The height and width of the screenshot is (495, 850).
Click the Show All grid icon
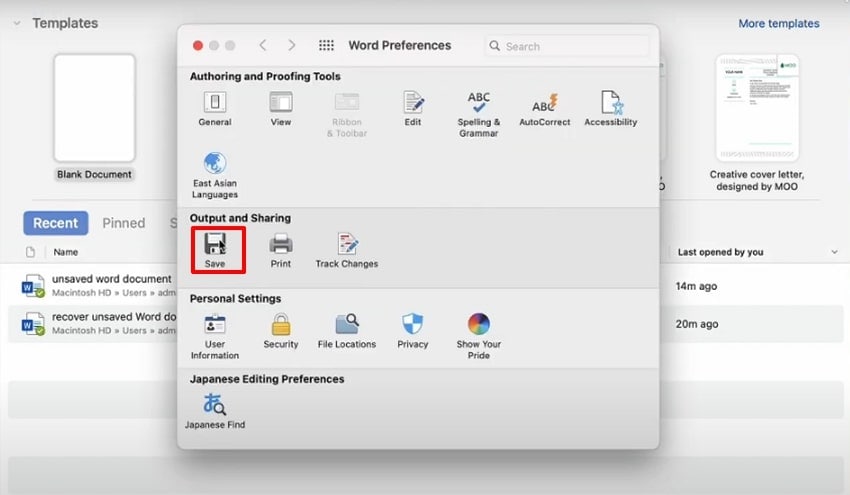point(326,46)
